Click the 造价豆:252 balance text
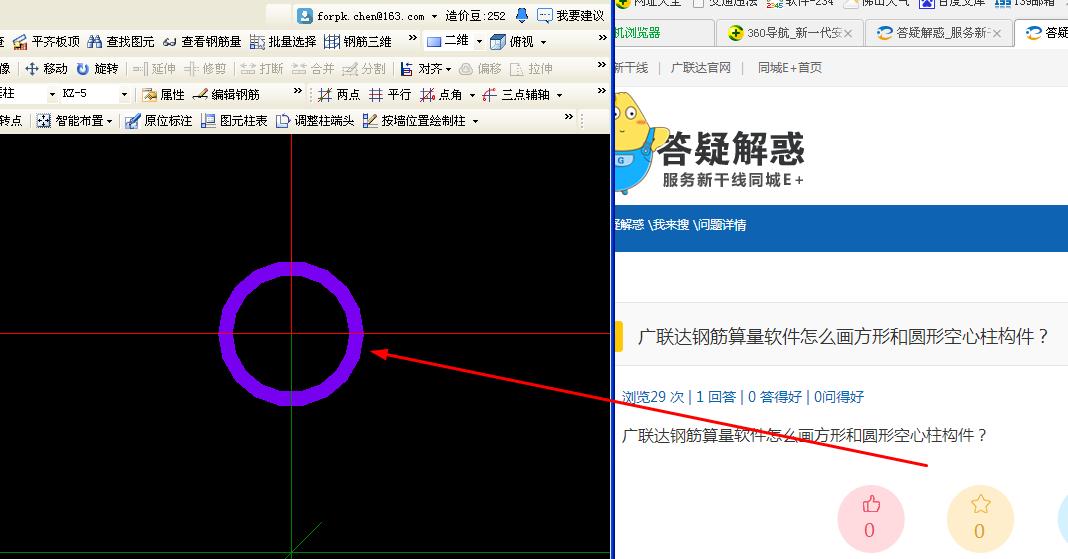1068x559 pixels. coord(475,16)
